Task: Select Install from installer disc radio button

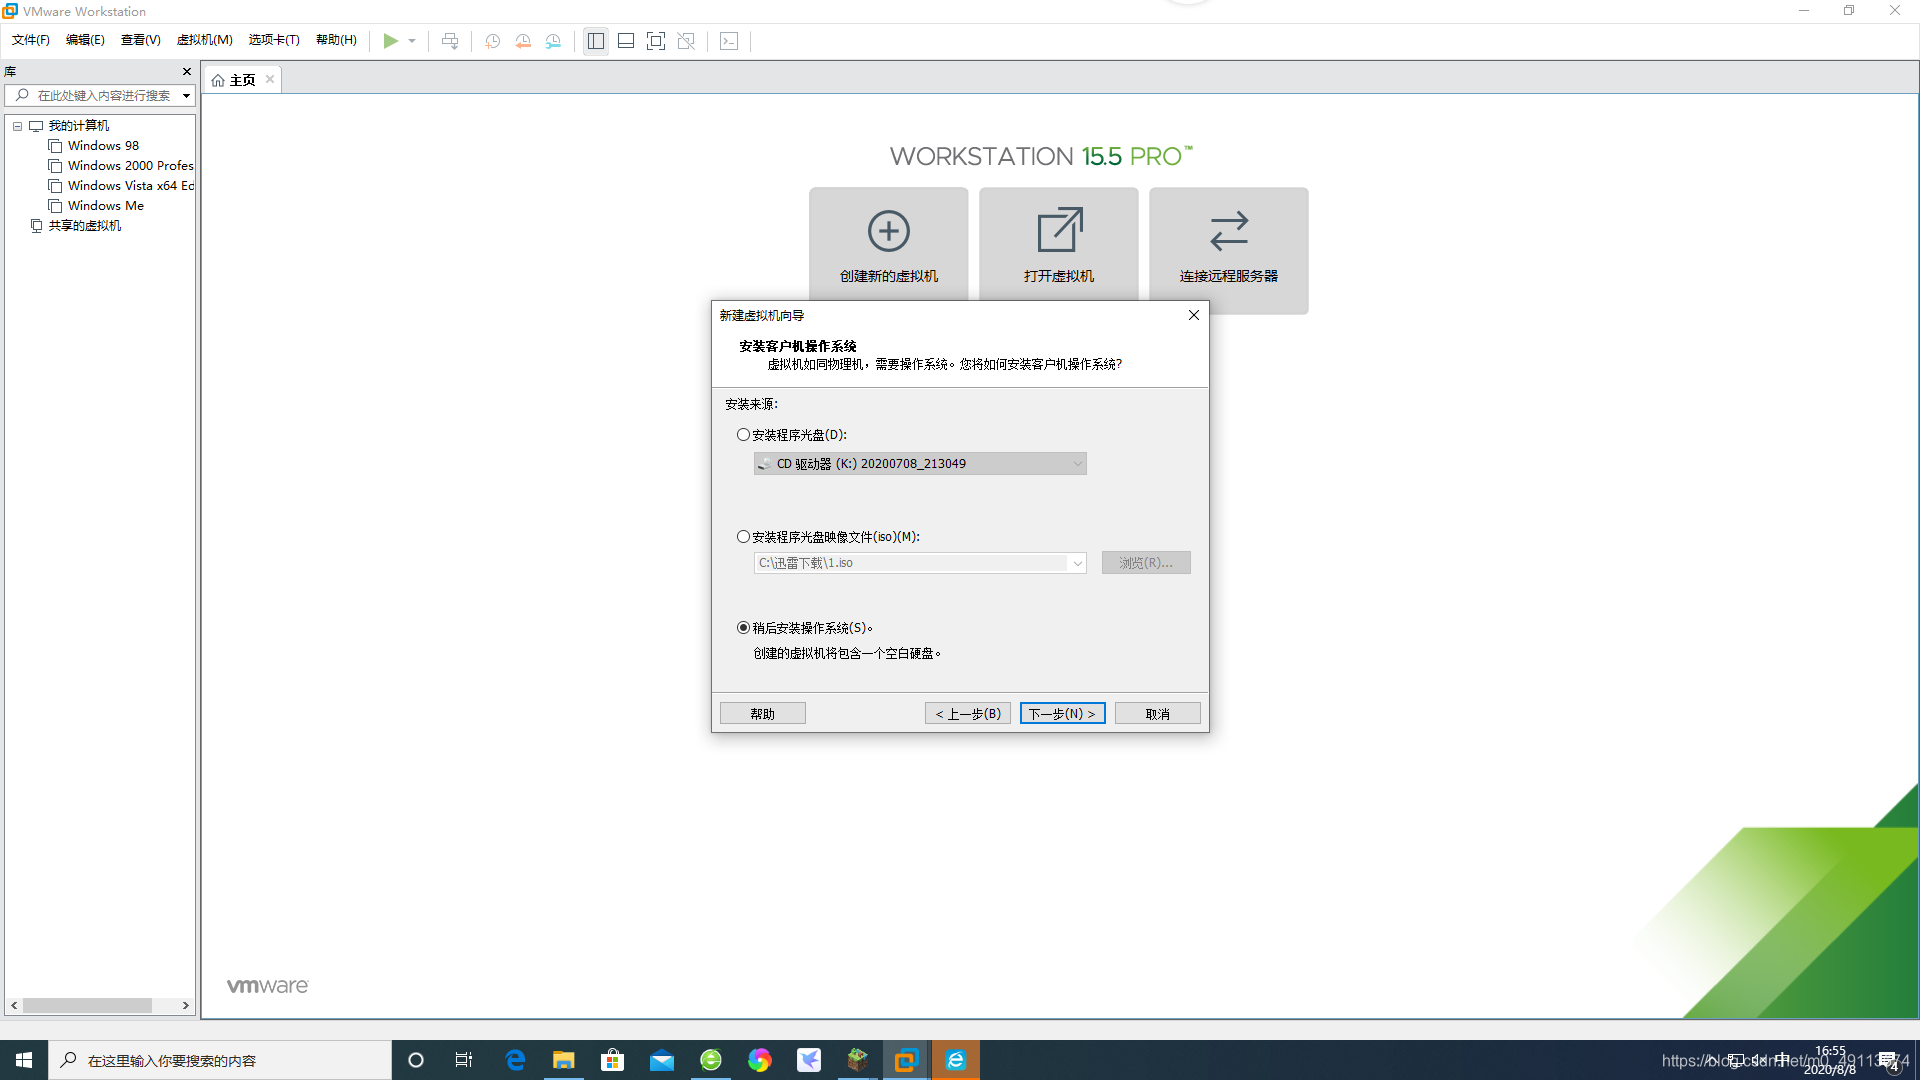Action: click(742, 434)
